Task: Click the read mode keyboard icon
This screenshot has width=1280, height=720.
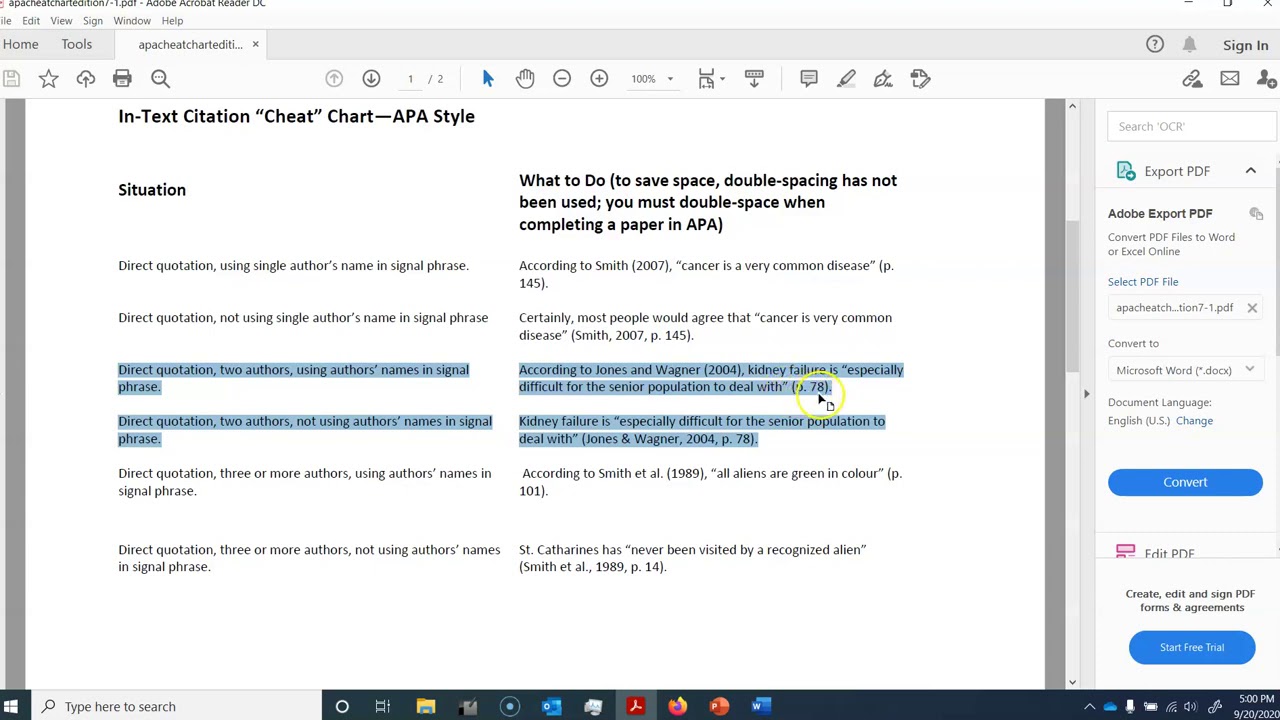Action: click(x=754, y=79)
